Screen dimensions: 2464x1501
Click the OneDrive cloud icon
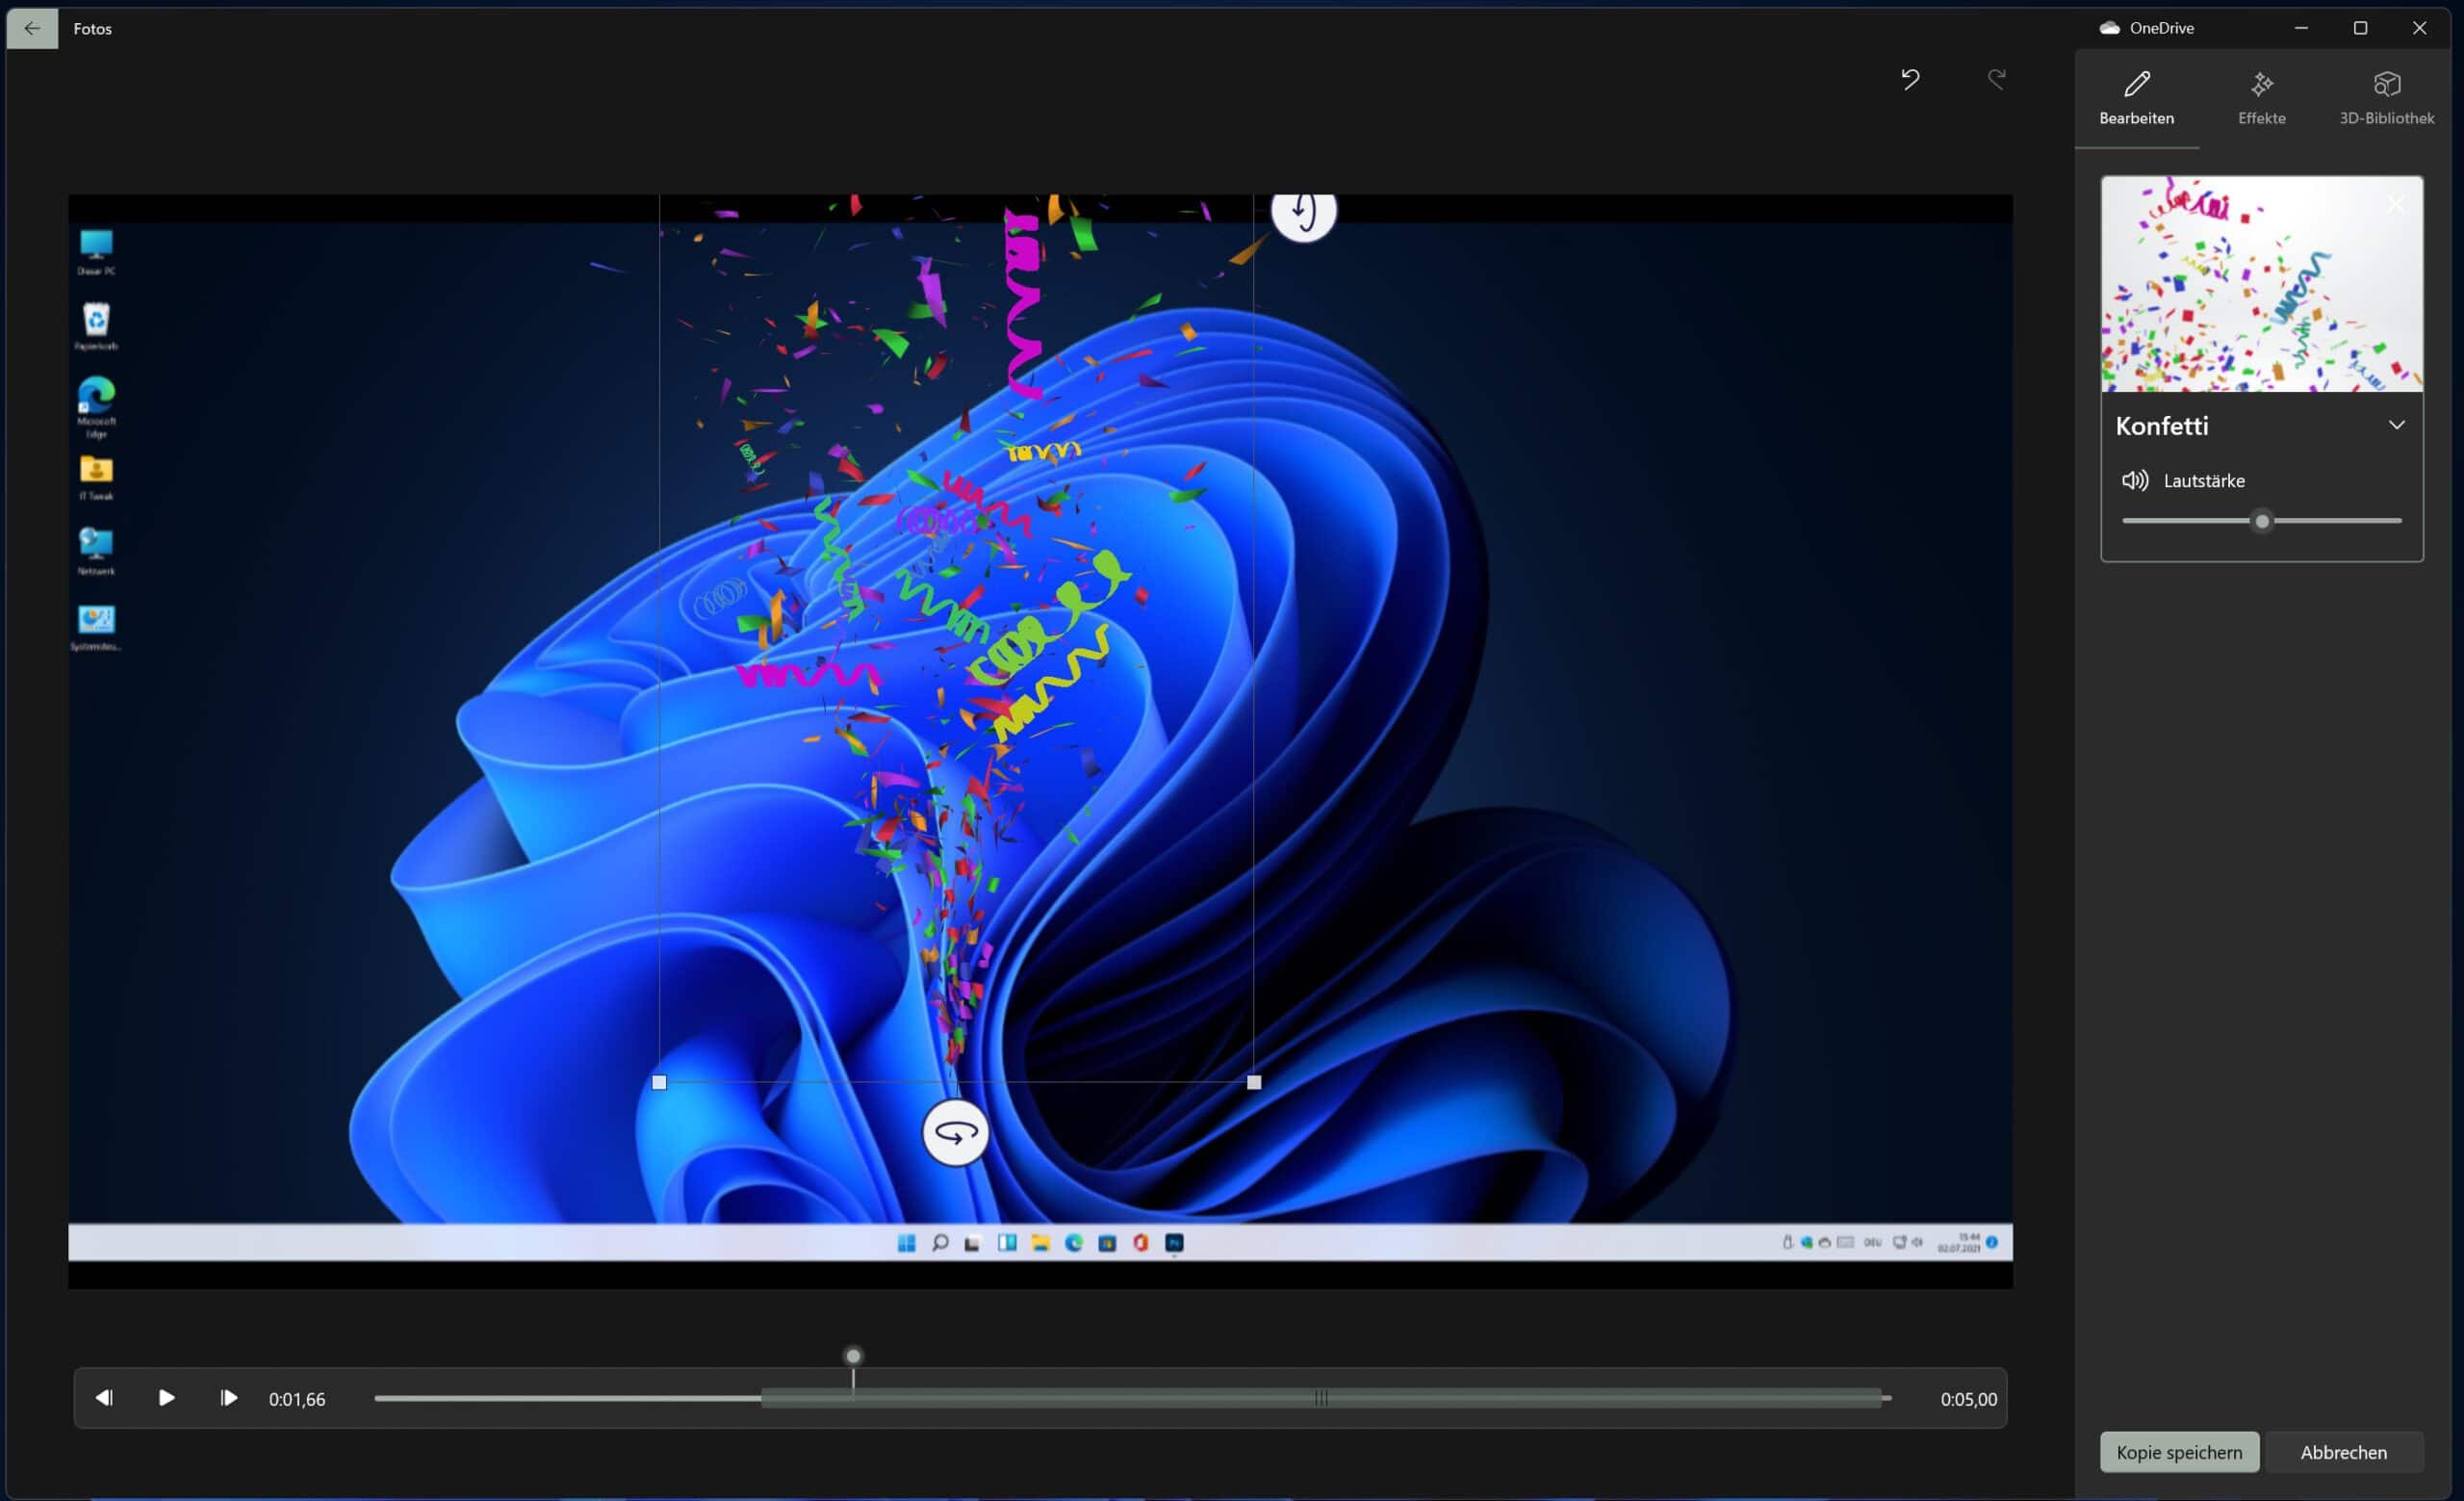[x=2110, y=28]
